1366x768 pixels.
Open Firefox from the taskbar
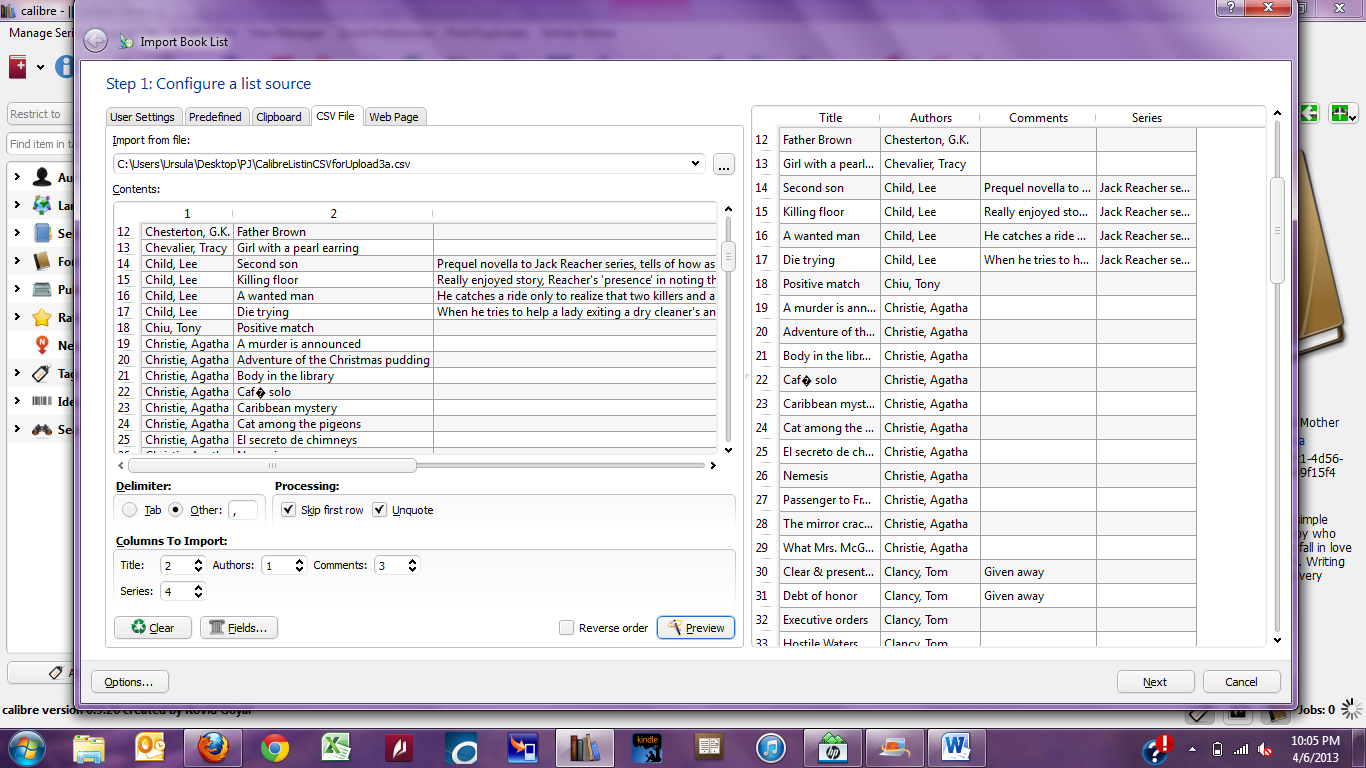click(x=213, y=747)
